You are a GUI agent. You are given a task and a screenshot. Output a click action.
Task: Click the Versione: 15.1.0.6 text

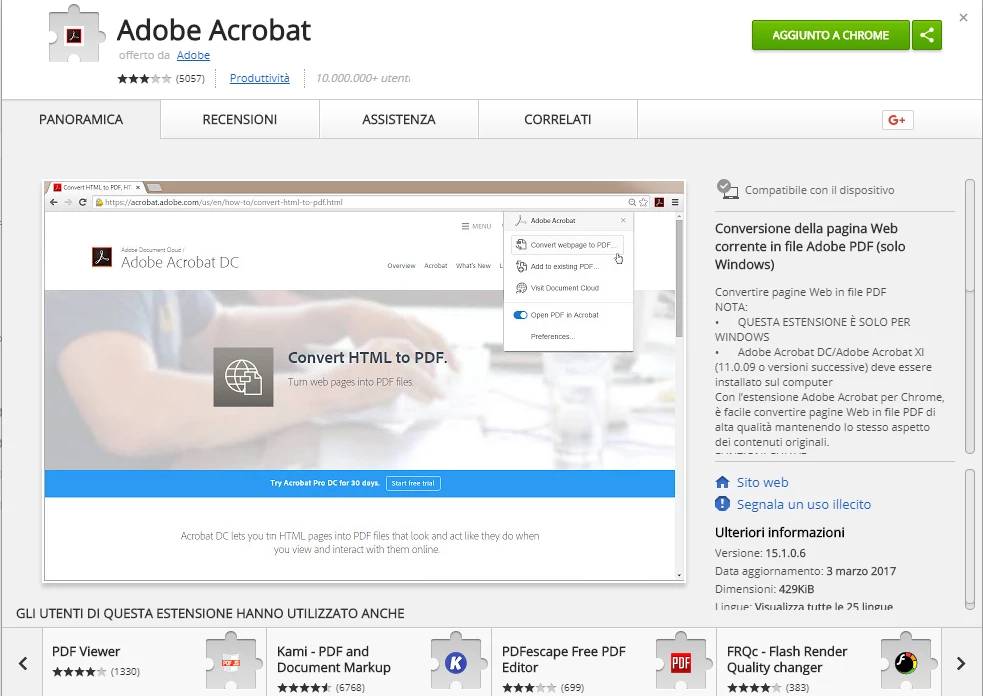click(x=760, y=553)
